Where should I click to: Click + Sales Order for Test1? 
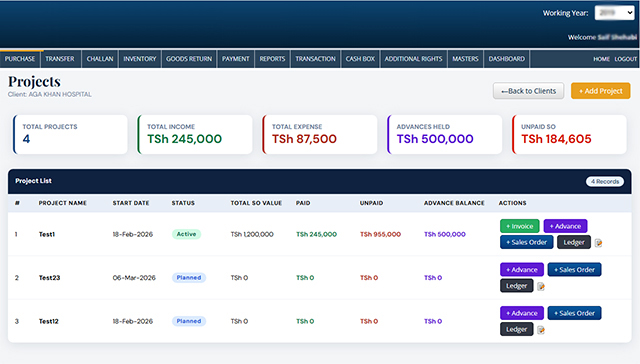click(x=527, y=242)
